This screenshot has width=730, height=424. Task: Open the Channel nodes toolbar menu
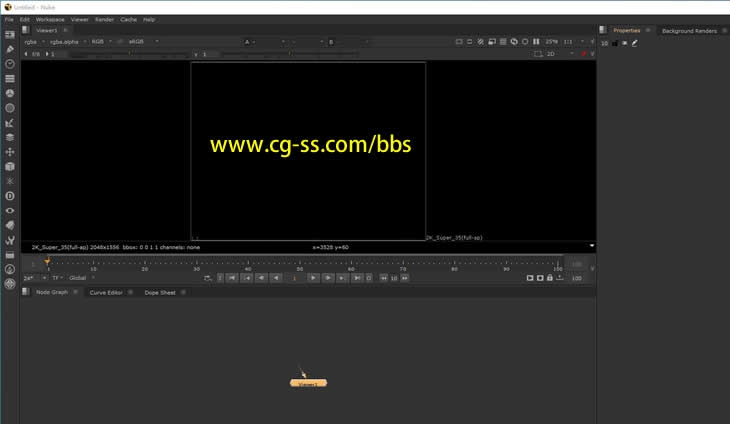click(x=10, y=79)
